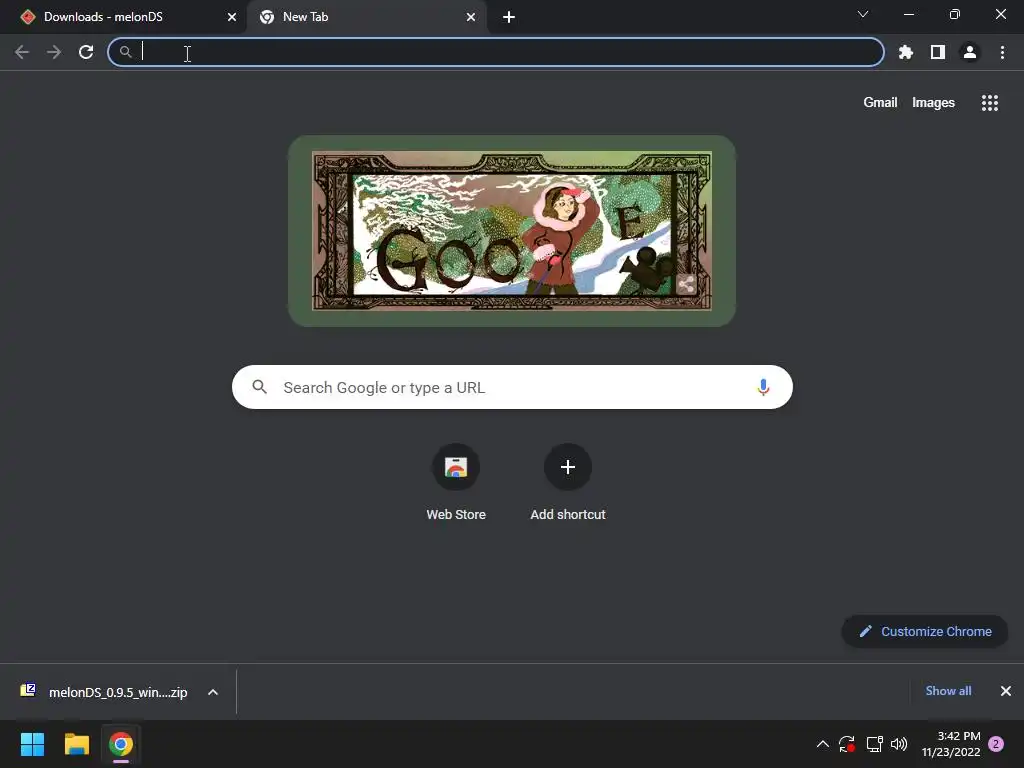Expand melonDS download options chevron
1024x768 pixels.
pos(213,692)
